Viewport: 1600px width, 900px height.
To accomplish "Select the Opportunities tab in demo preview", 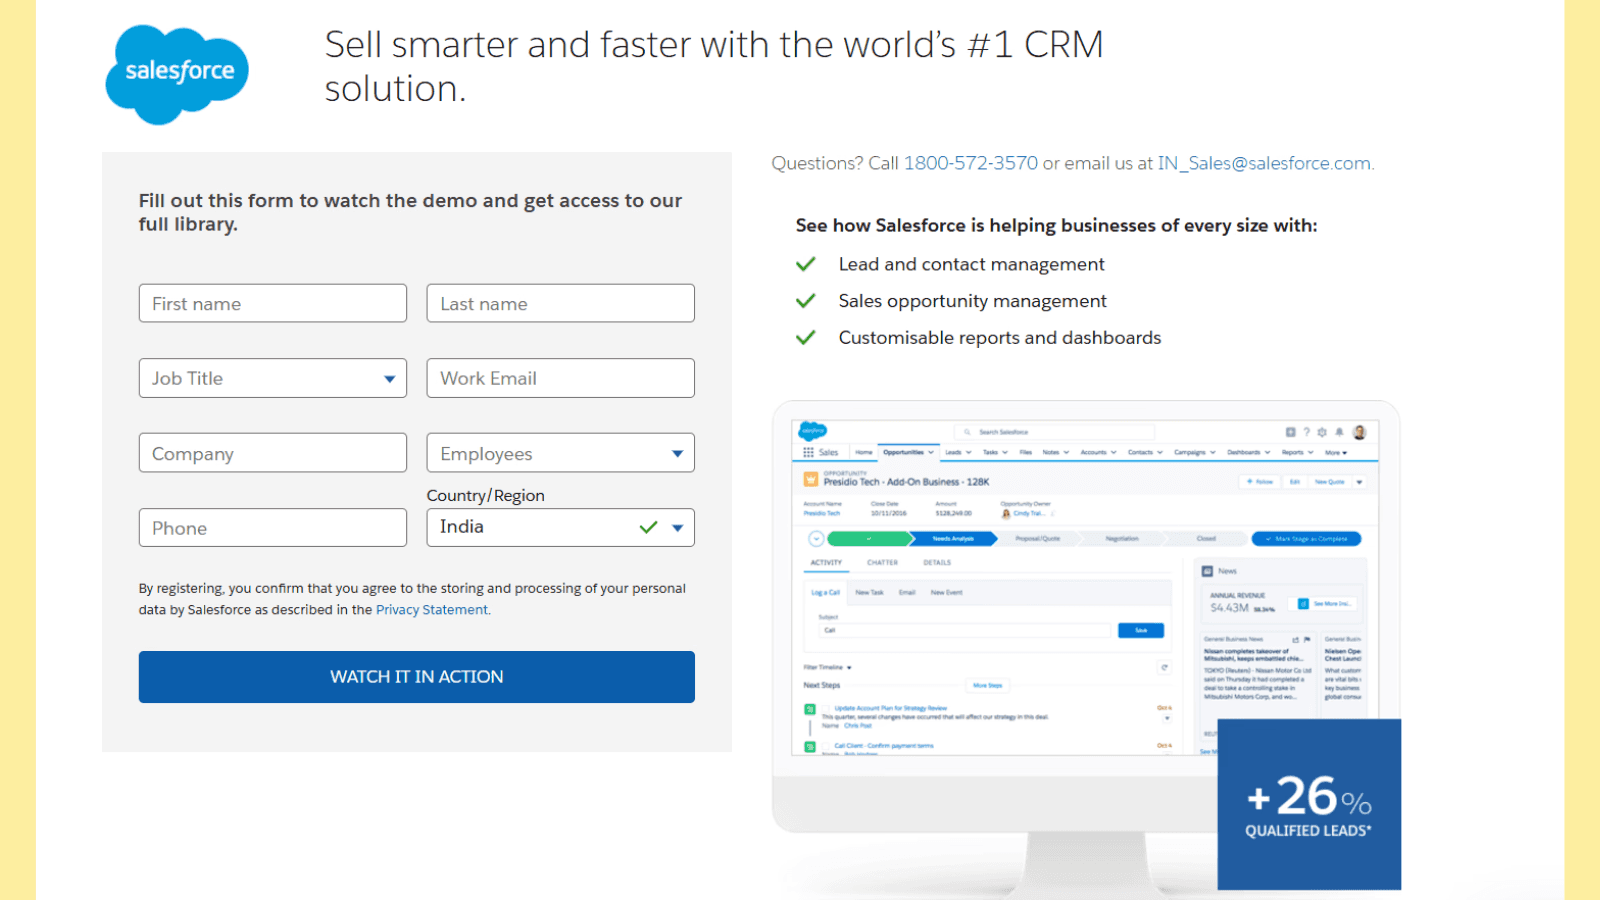I will (x=908, y=452).
